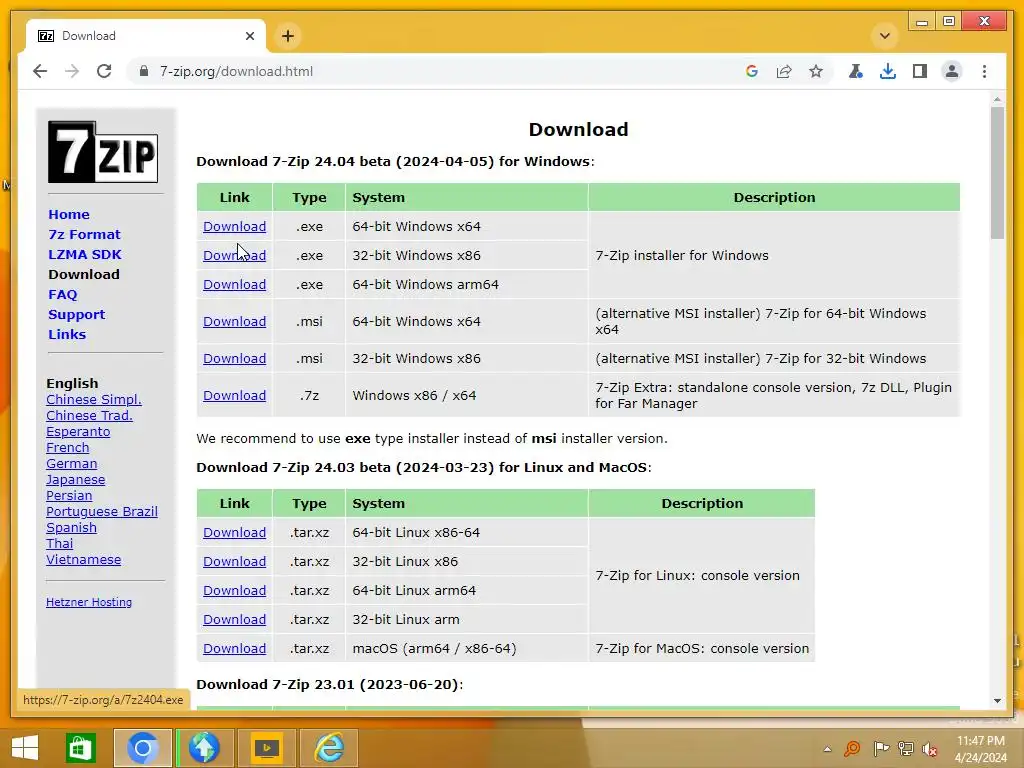Screen dimensions: 1024x768
Task: Reload the 7-zip download page
Action: (x=104, y=71)
